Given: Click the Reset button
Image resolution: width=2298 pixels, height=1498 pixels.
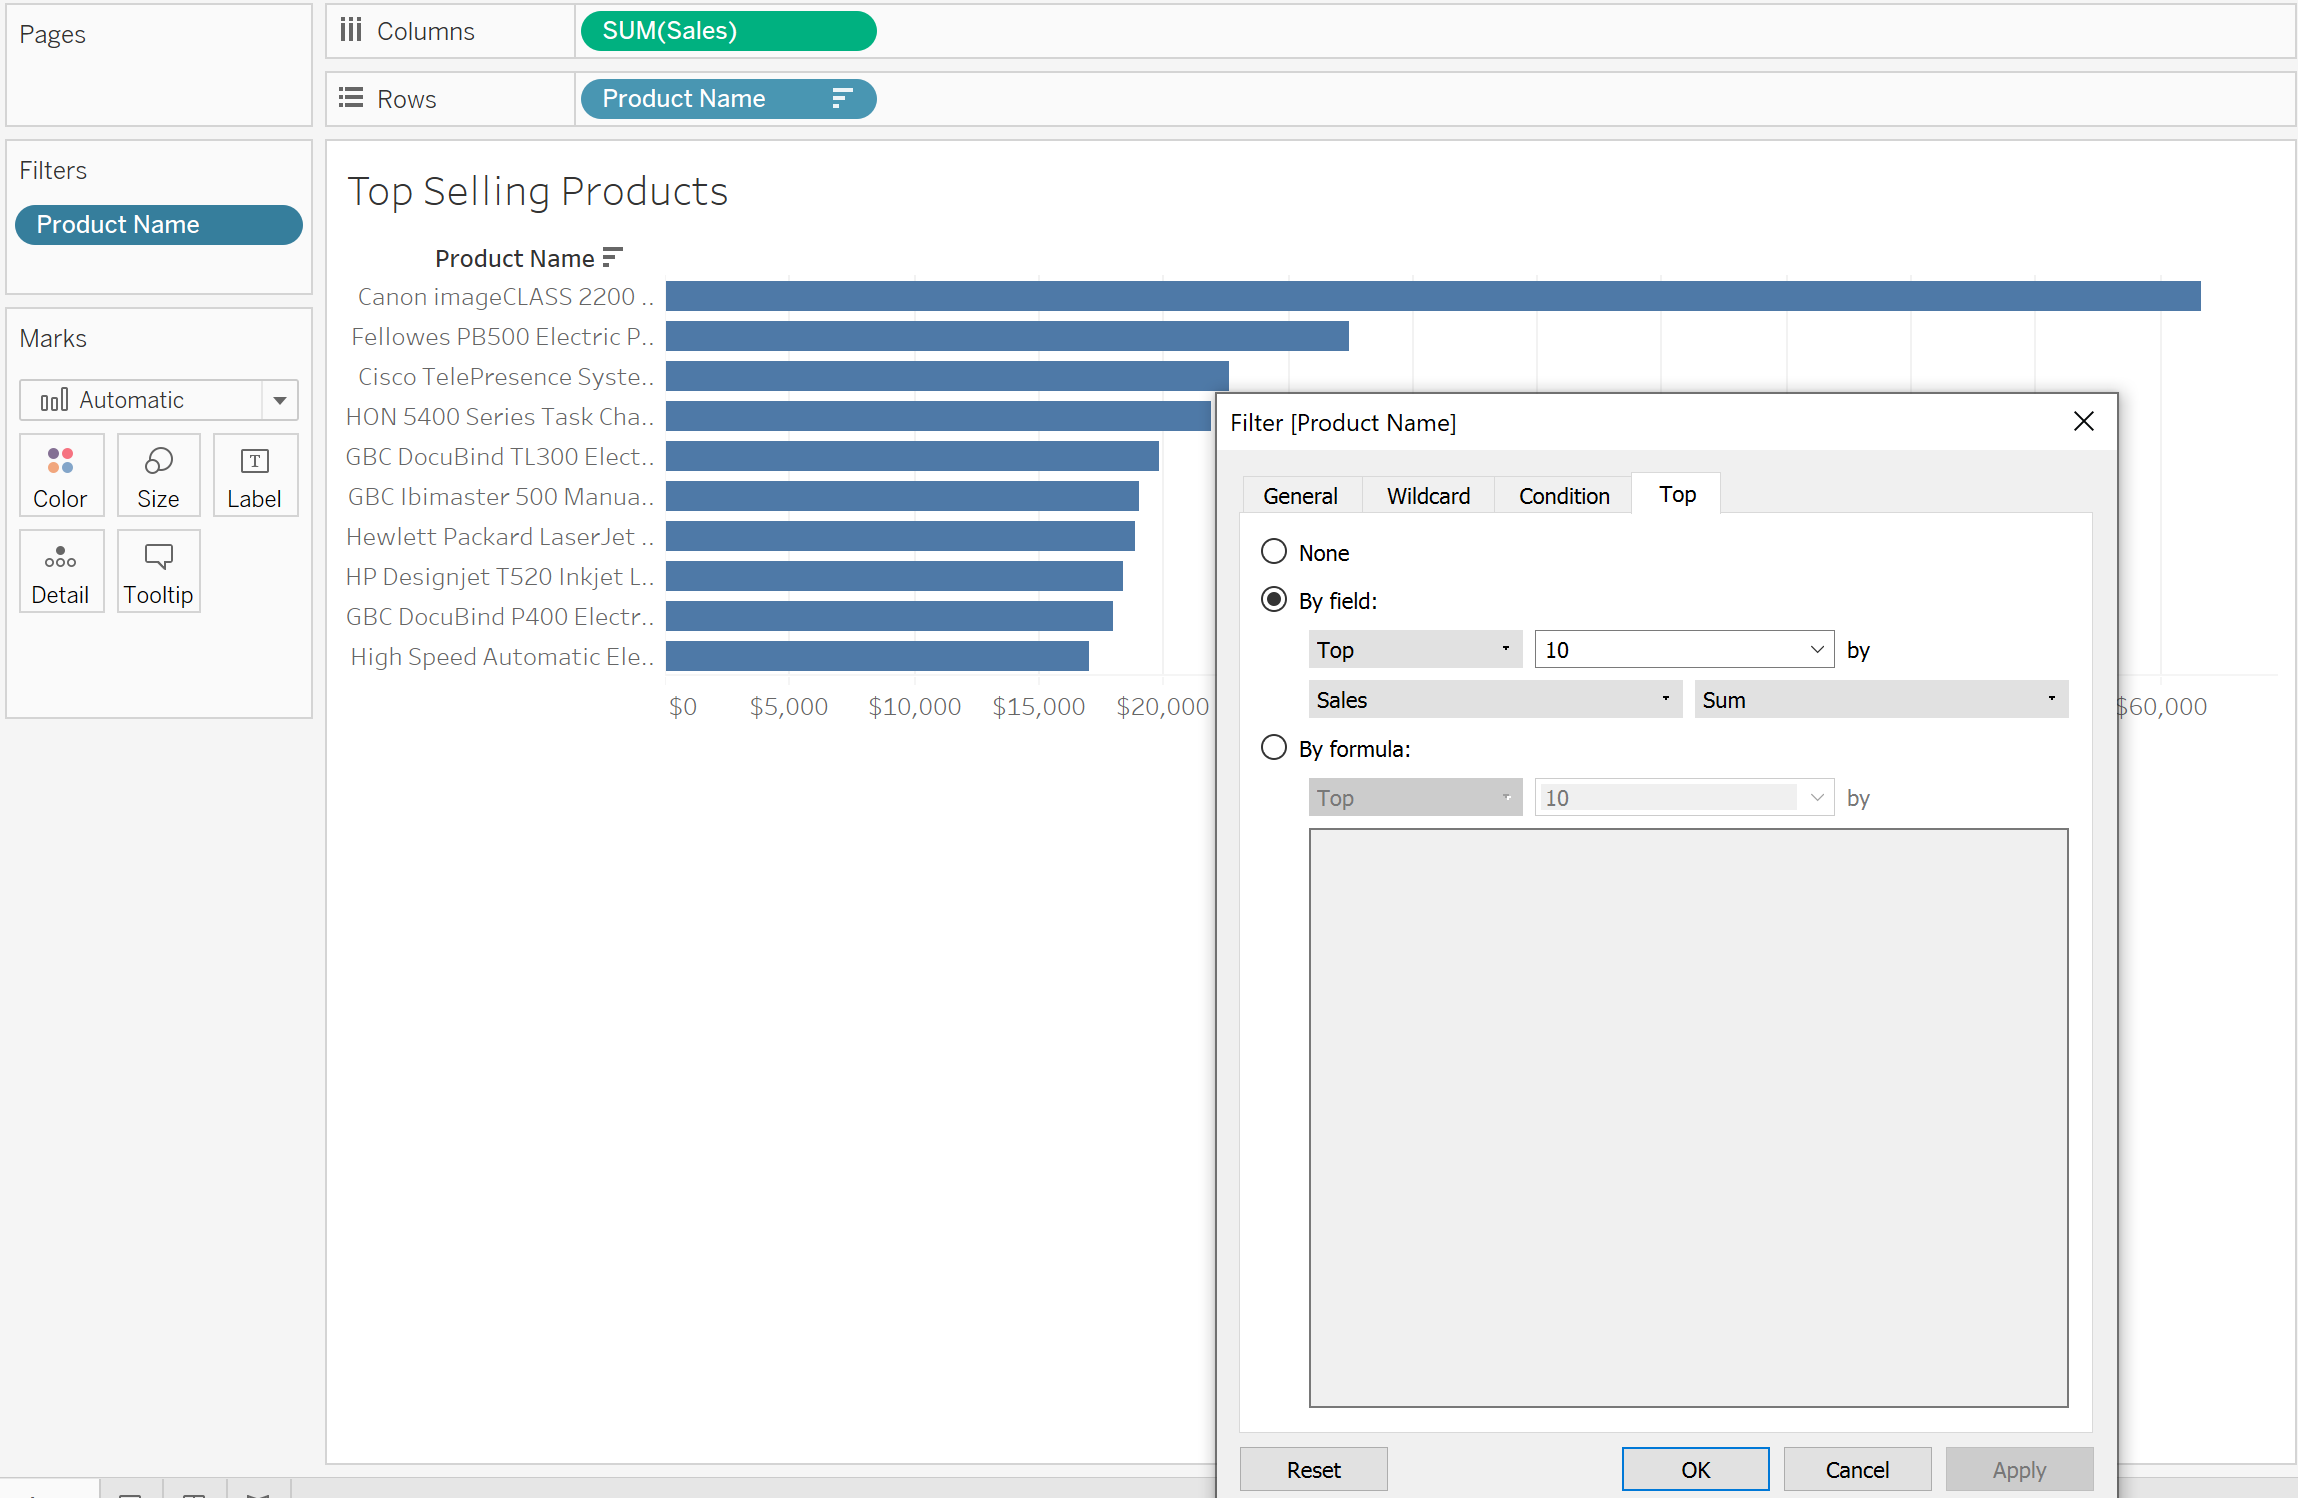Looking at the screenshot, I should (1312, 1469).
